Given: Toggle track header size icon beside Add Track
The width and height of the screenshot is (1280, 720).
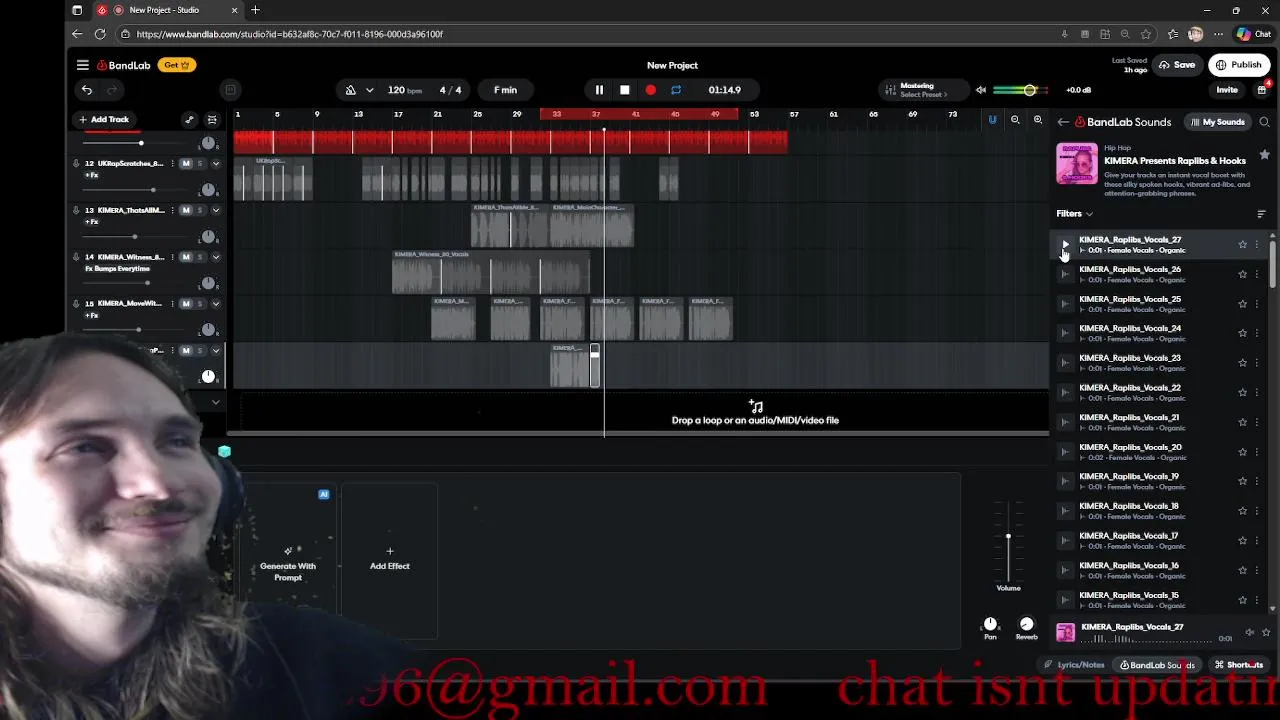Looking at the screenshot, I should tap(211, 120).
